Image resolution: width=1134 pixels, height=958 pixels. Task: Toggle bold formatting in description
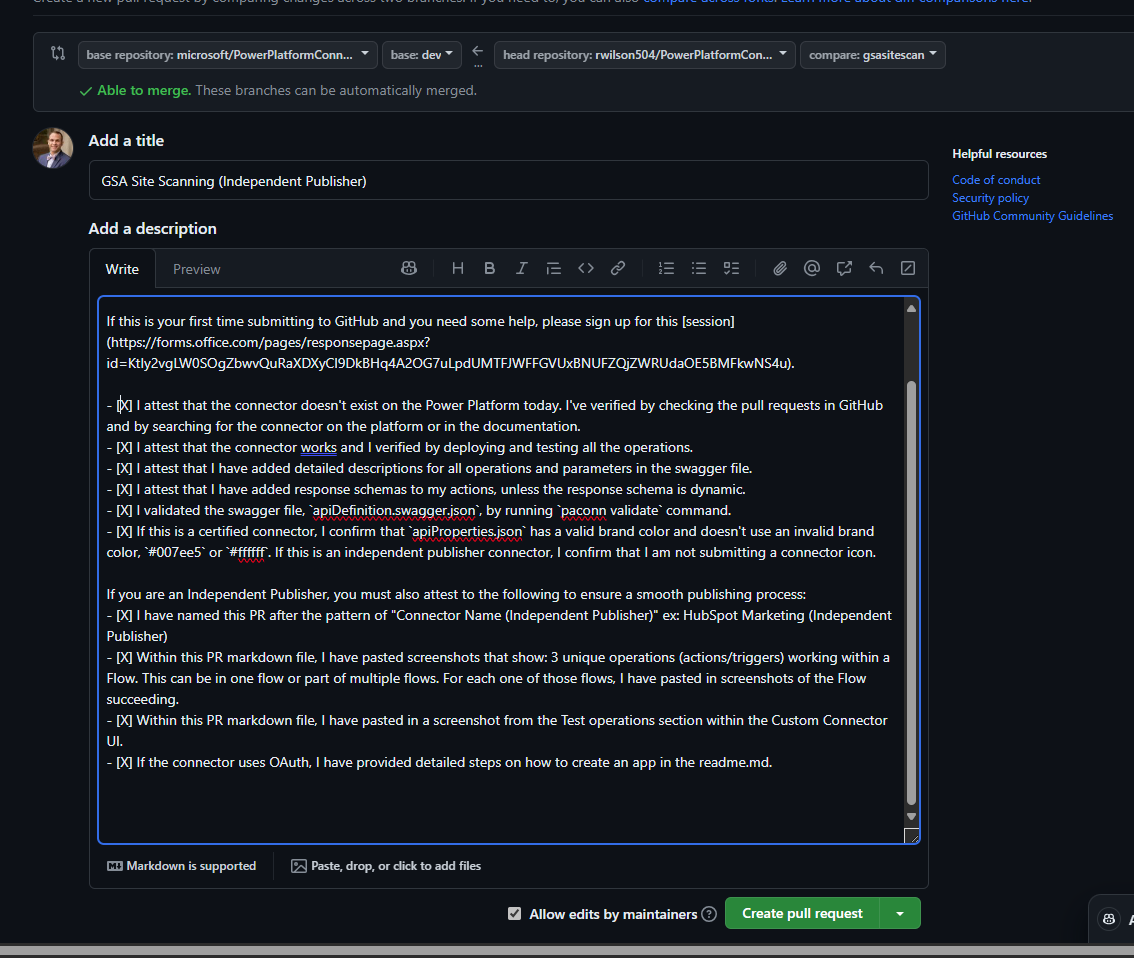click(490, 268)
